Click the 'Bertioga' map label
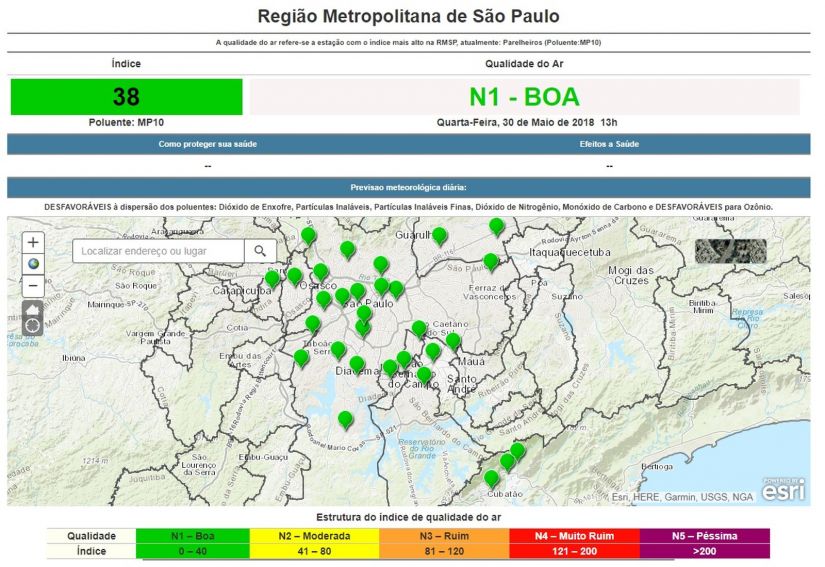Screen dimensions: 825x567 pyautogui.click(x=657, y=467)
